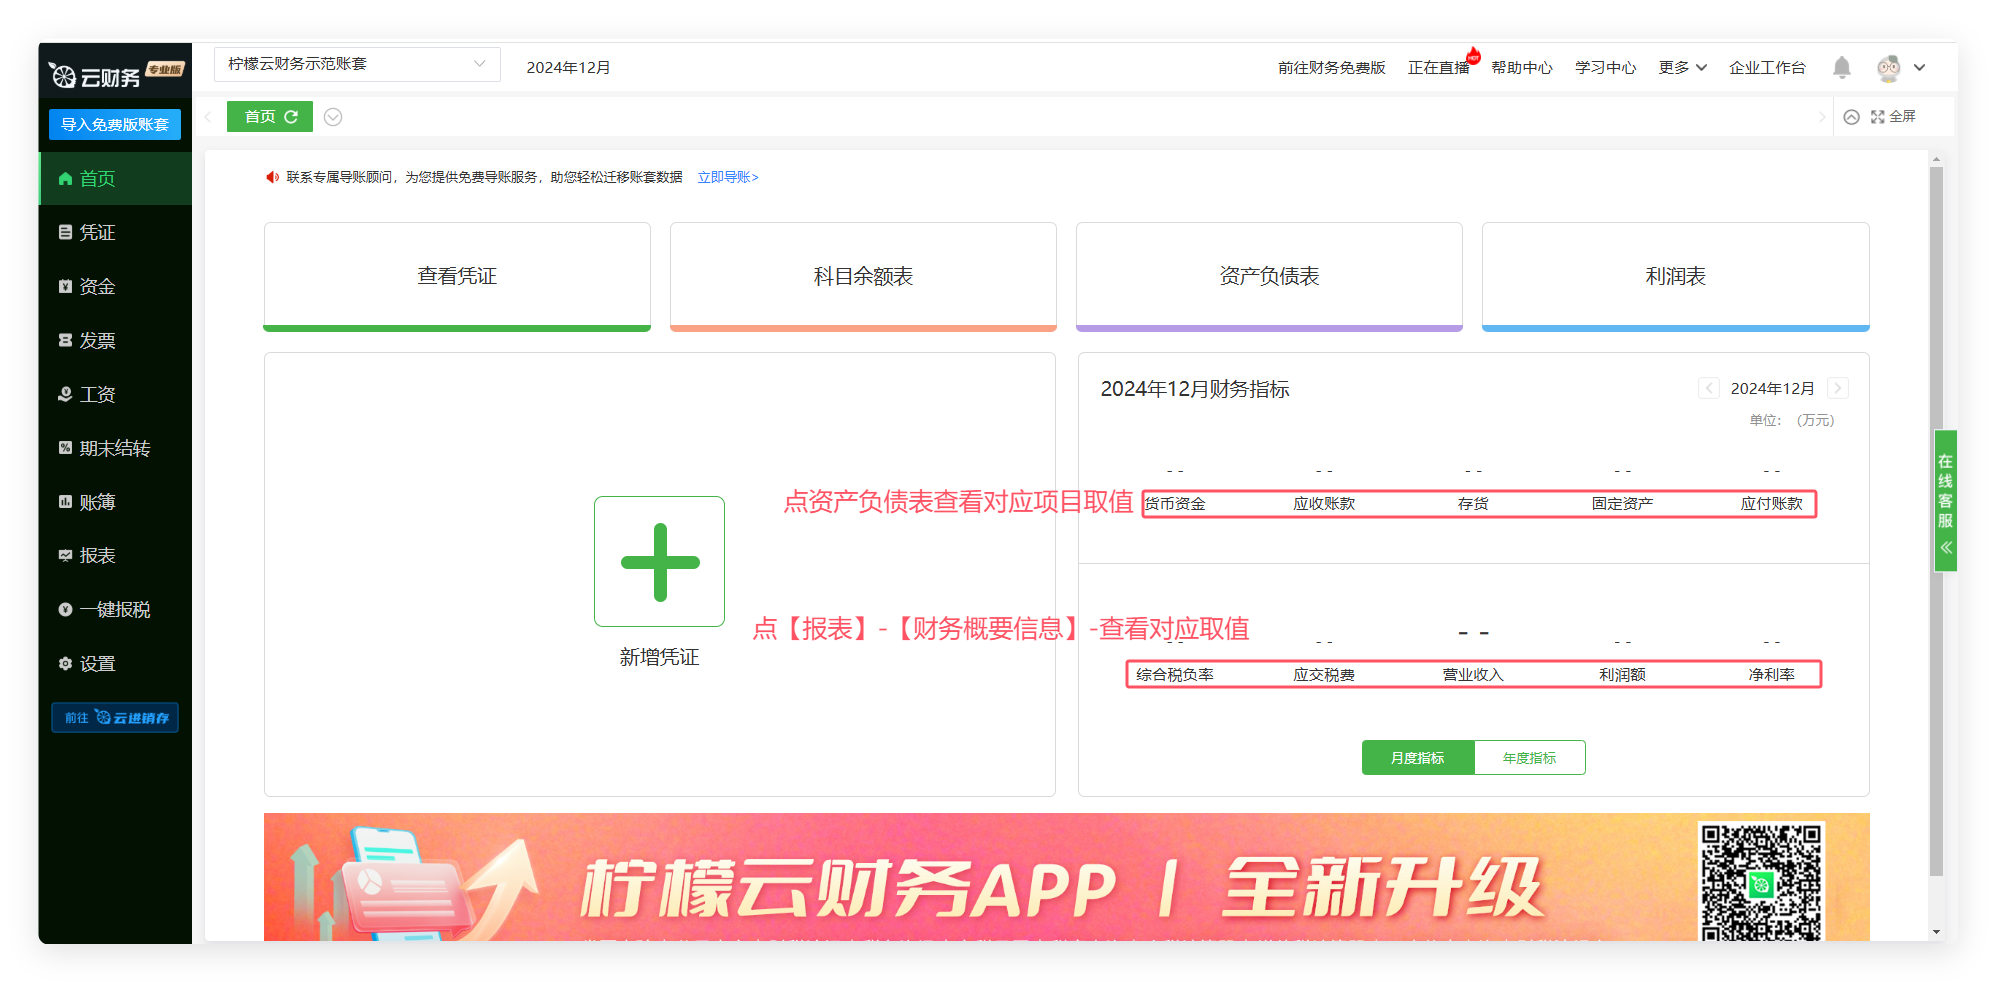This screenshot has height=982, width=1996.
Task: Switch to 年度指标 view
Action: [x=1529, y=758]
